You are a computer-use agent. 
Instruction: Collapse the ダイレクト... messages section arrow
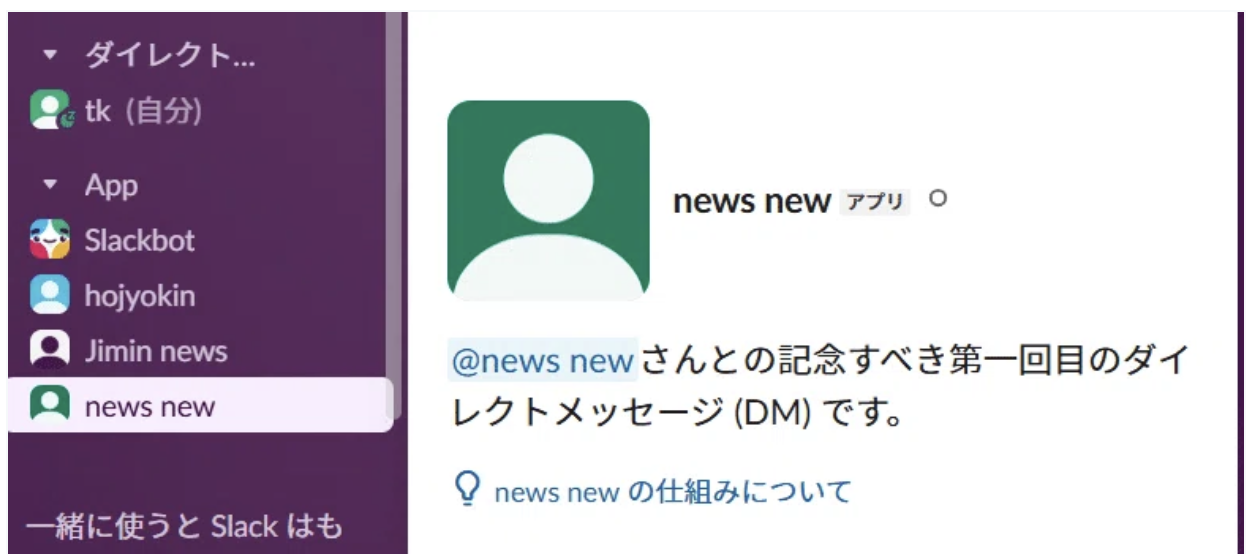(51, 56)
